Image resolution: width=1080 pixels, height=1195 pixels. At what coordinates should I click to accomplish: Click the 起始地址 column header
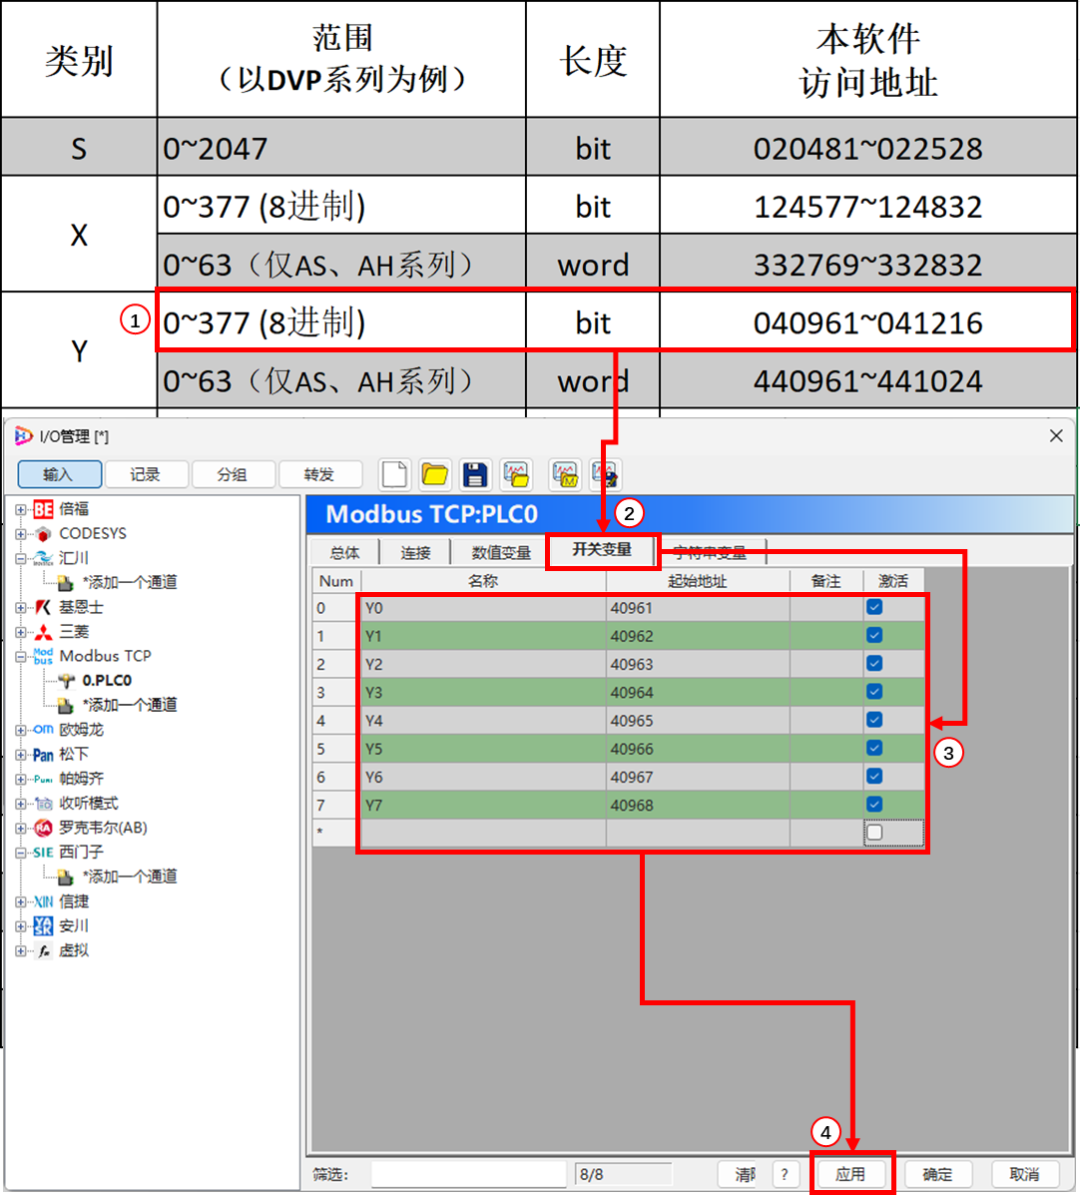697,581
